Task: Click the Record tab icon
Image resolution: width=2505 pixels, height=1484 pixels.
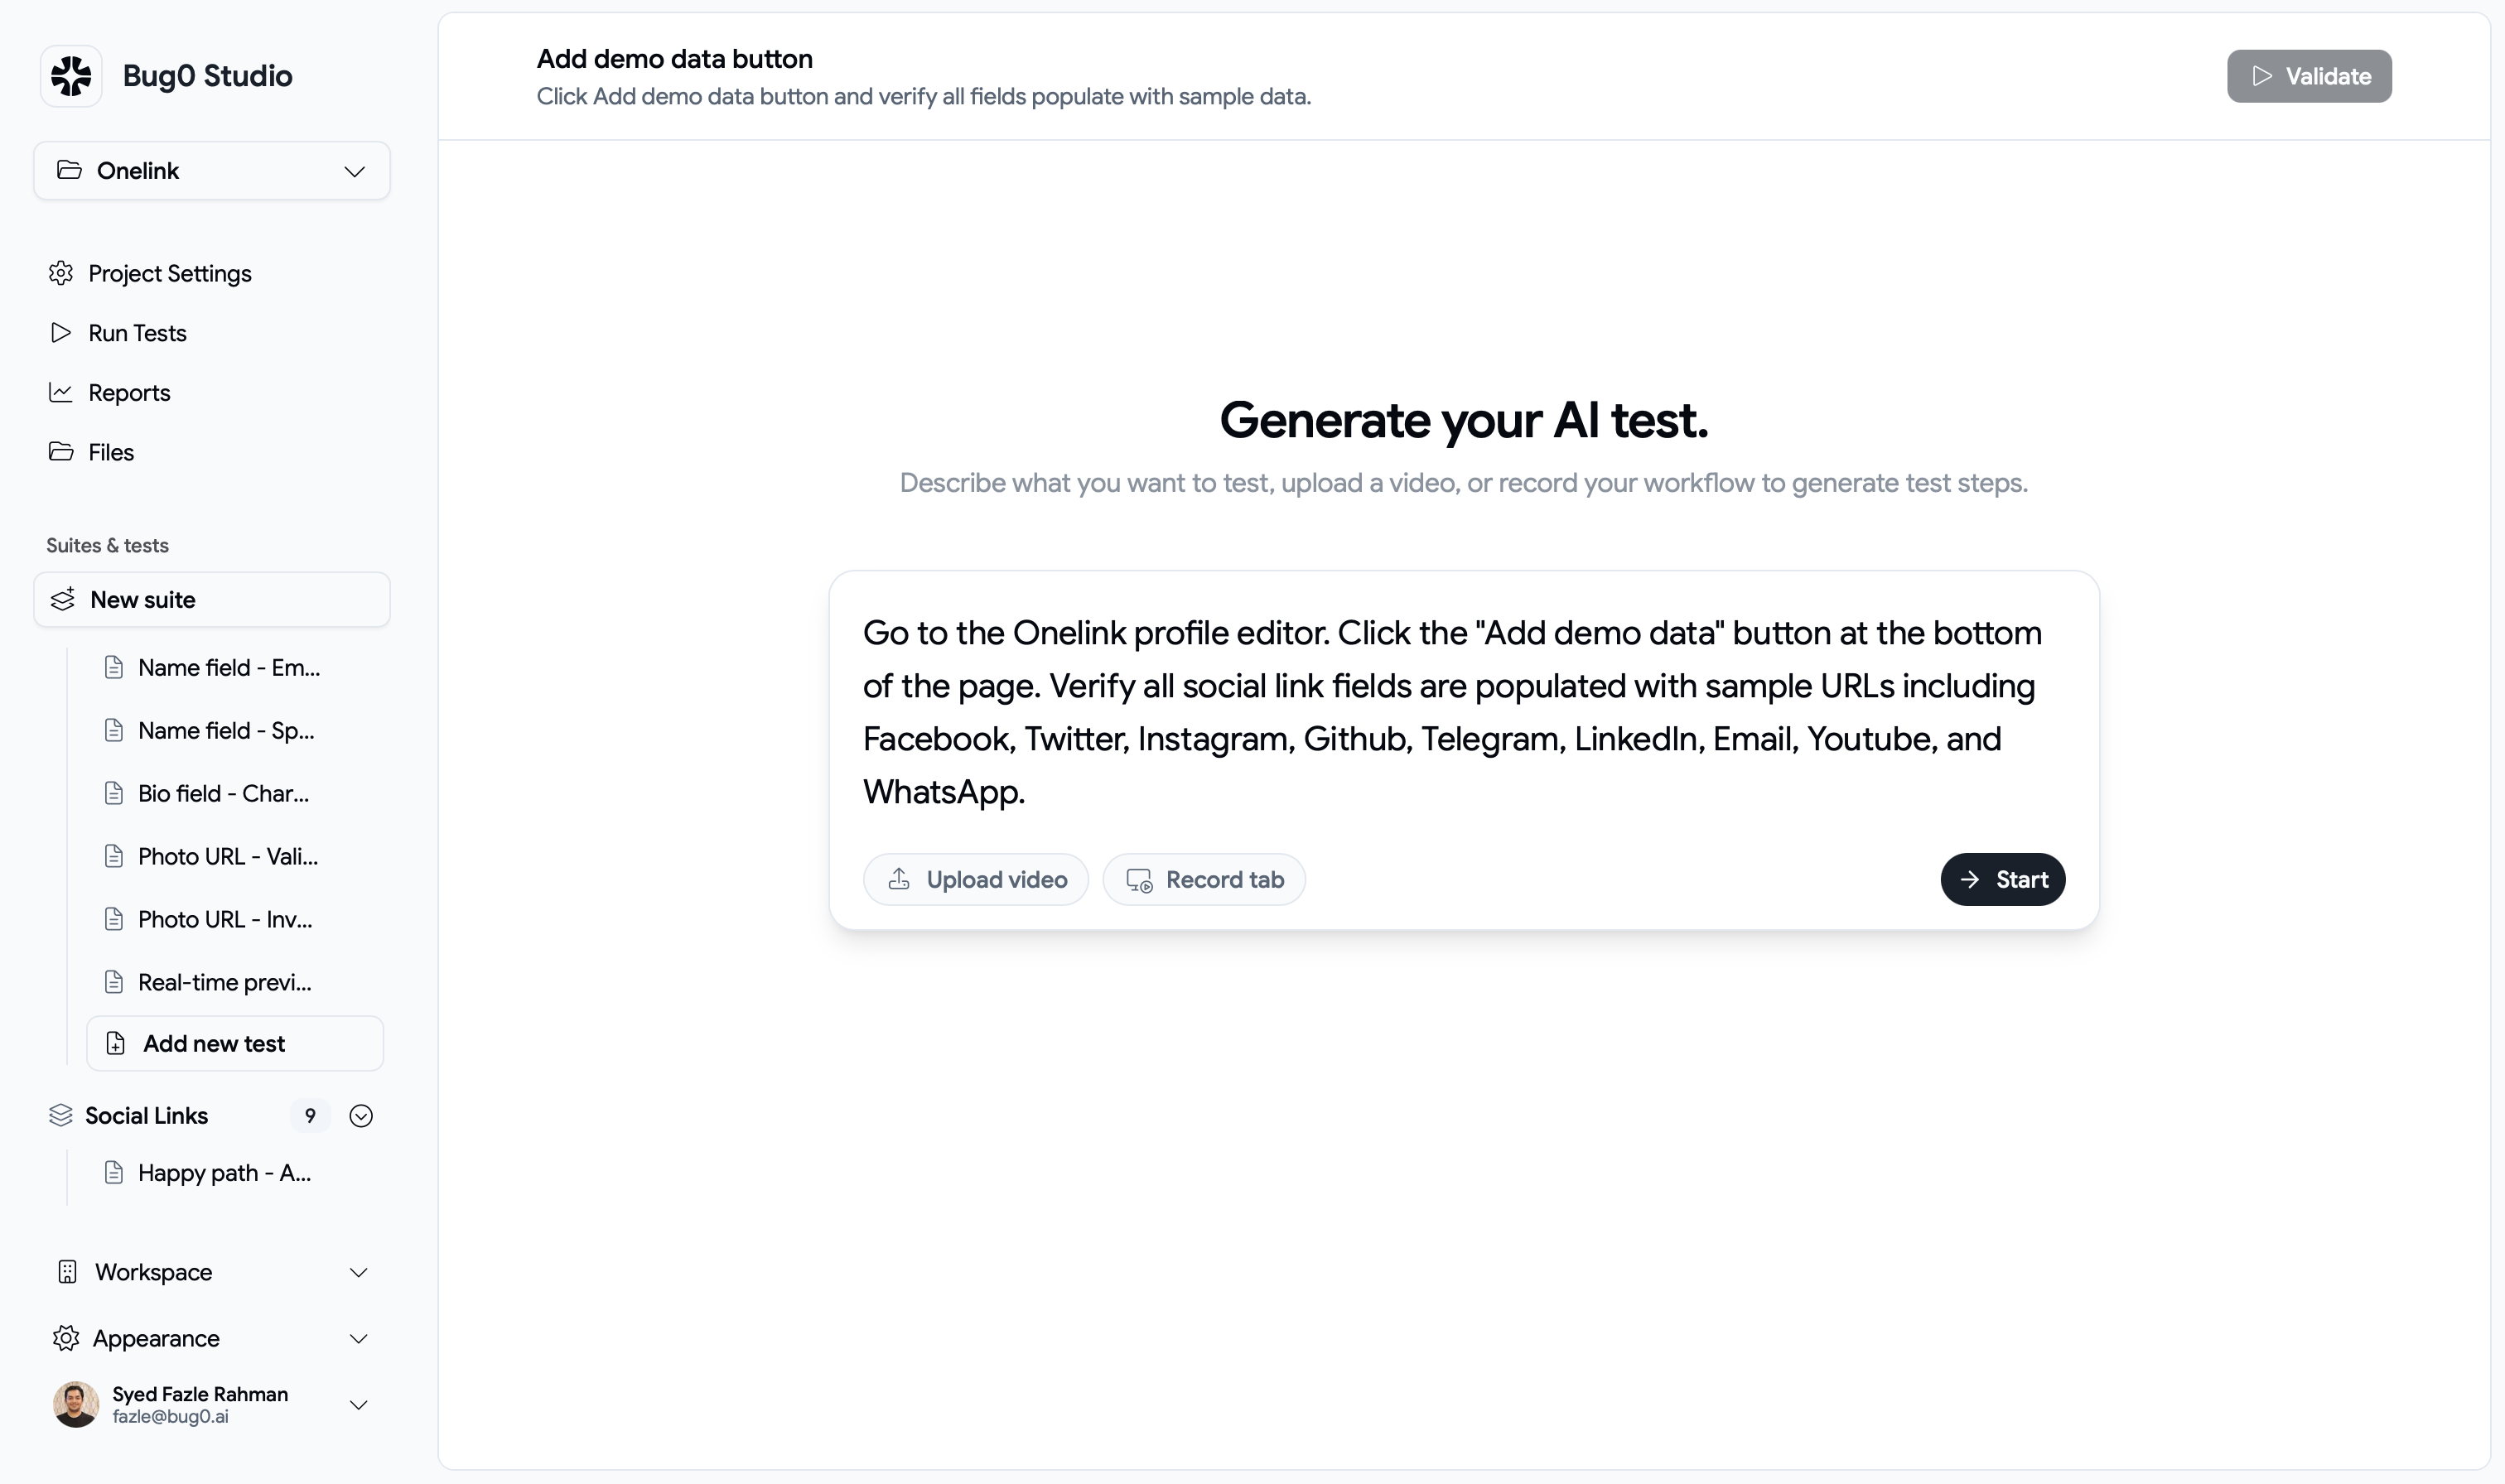Action: tap(1138, 879)
